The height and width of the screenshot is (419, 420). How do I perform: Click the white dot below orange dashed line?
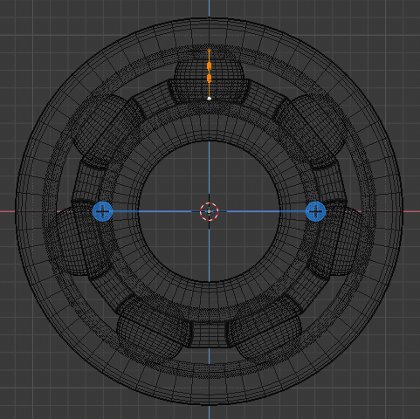(209, 98)
